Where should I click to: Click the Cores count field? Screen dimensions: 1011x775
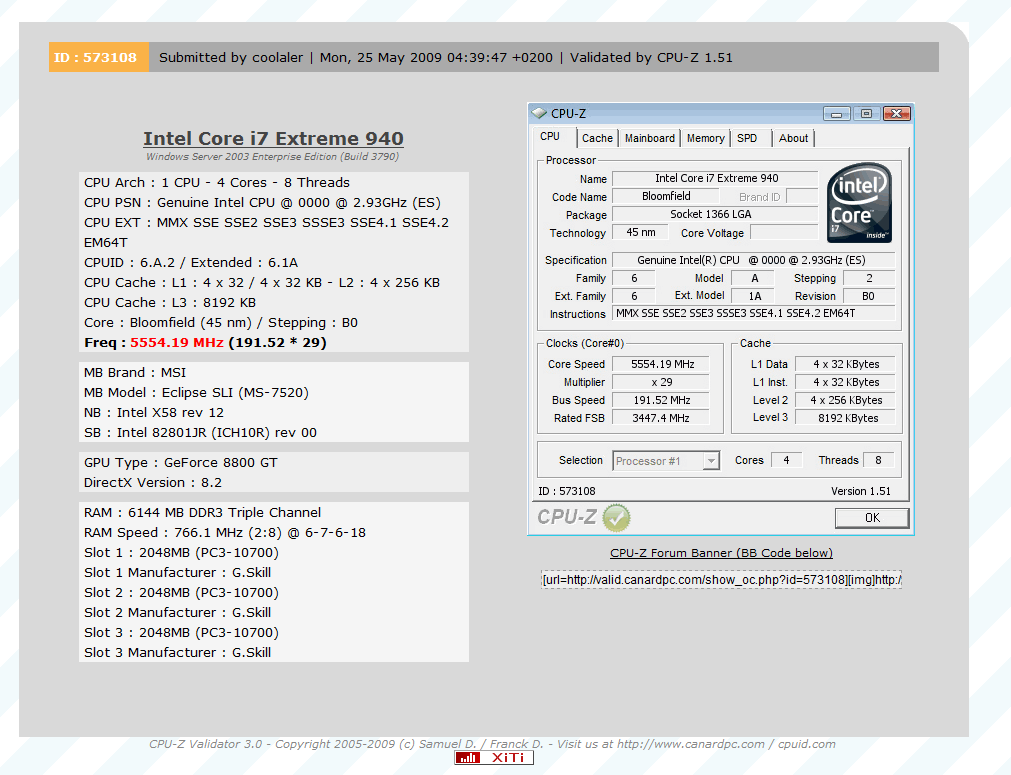click(787, 460)
